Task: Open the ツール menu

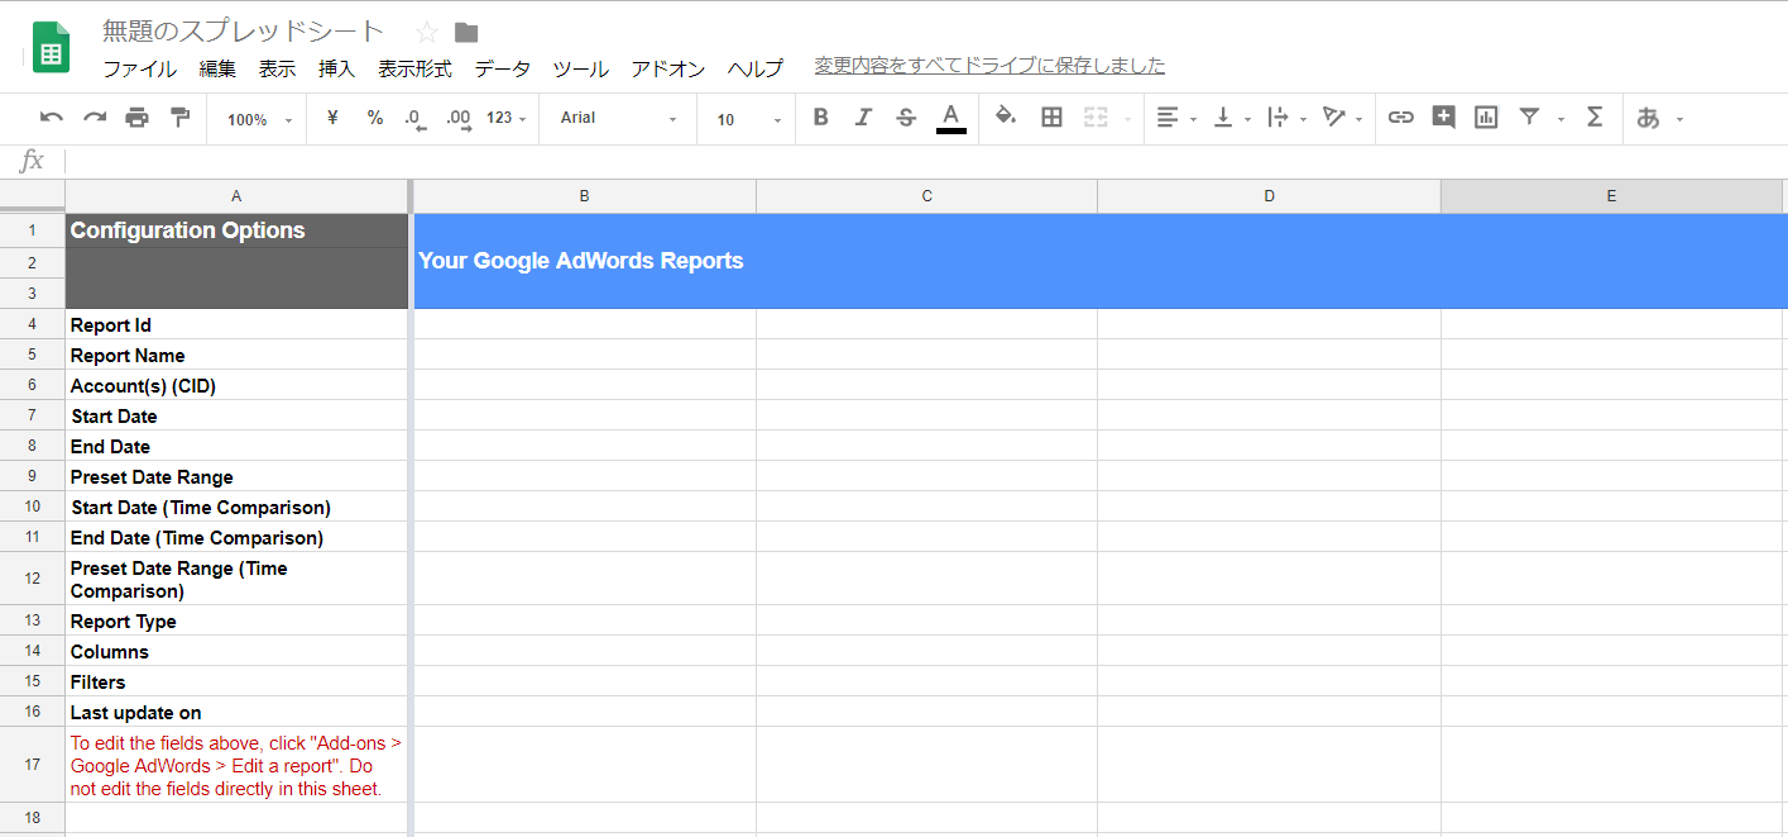Action: (580, 69)
